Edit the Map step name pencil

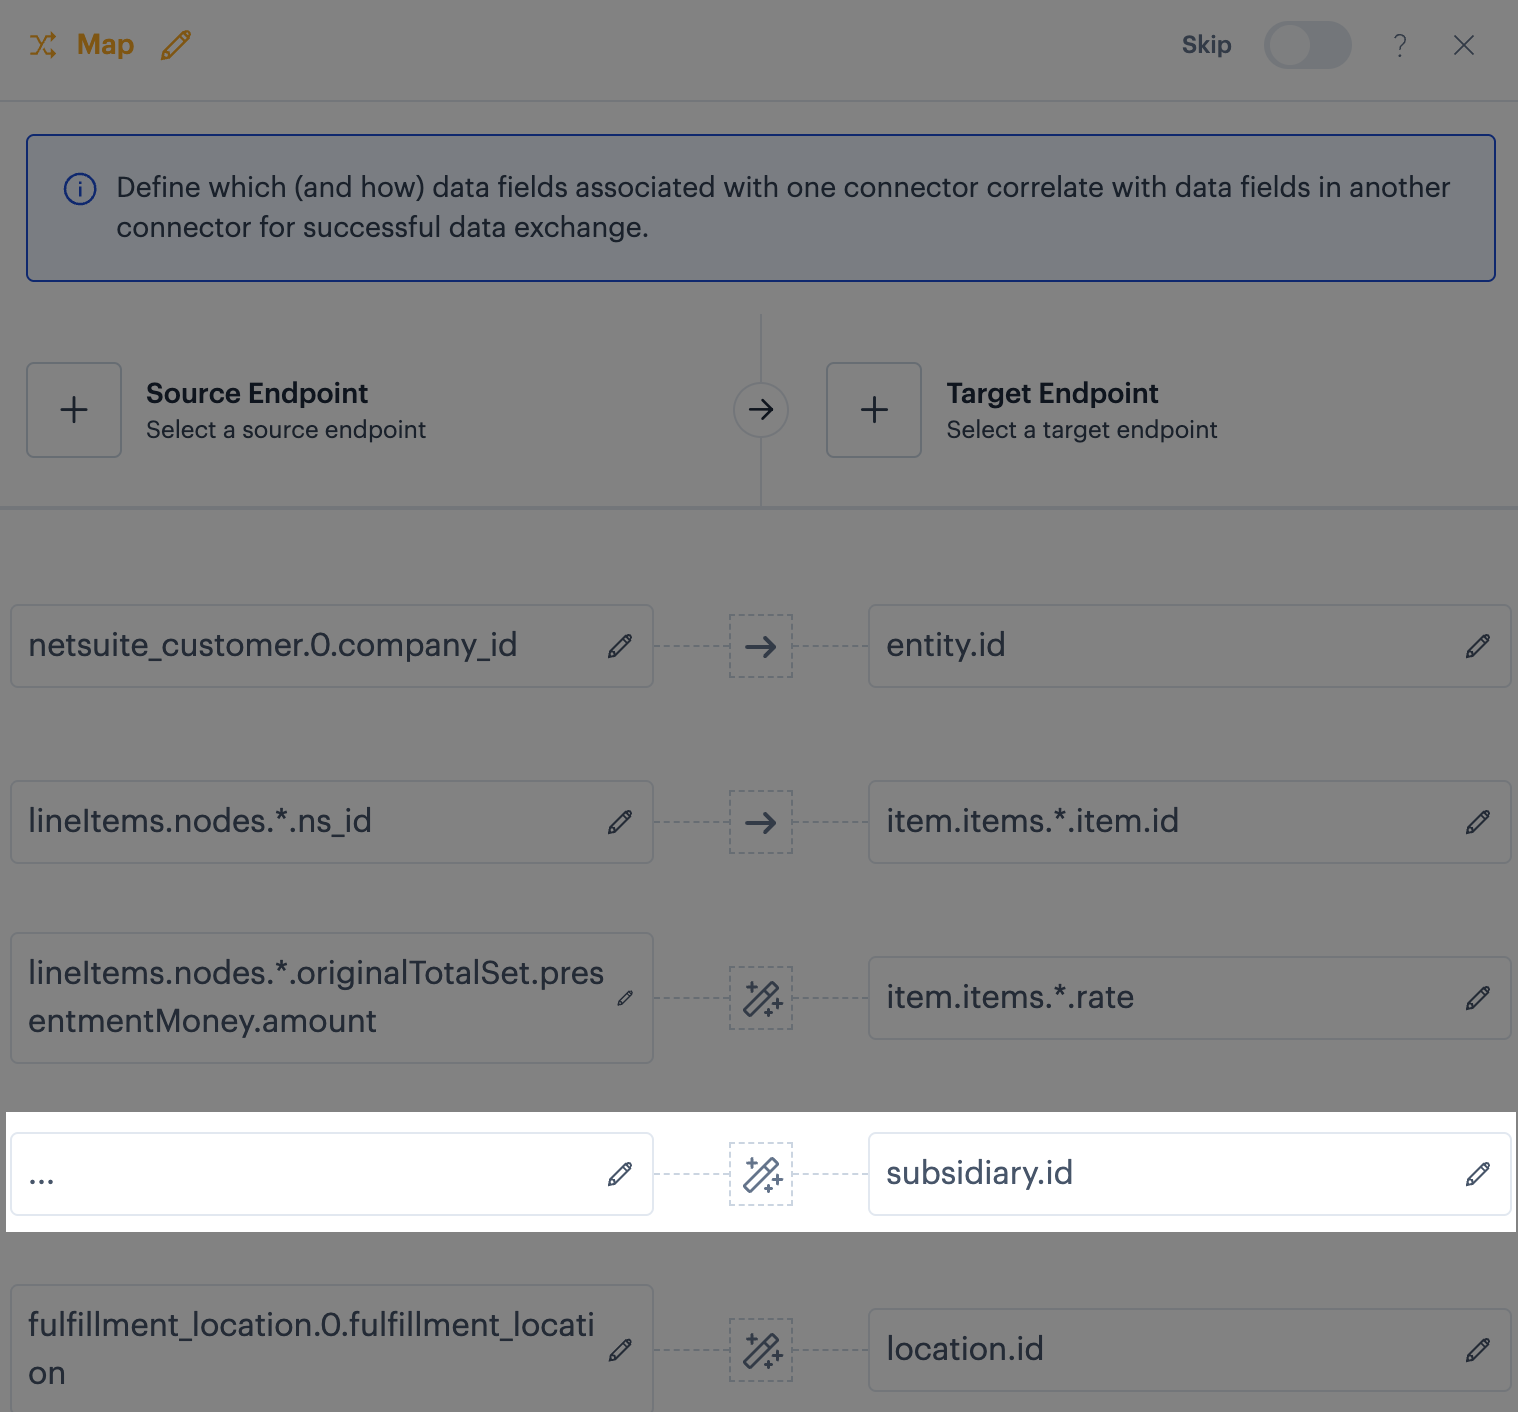click(176, 45)
